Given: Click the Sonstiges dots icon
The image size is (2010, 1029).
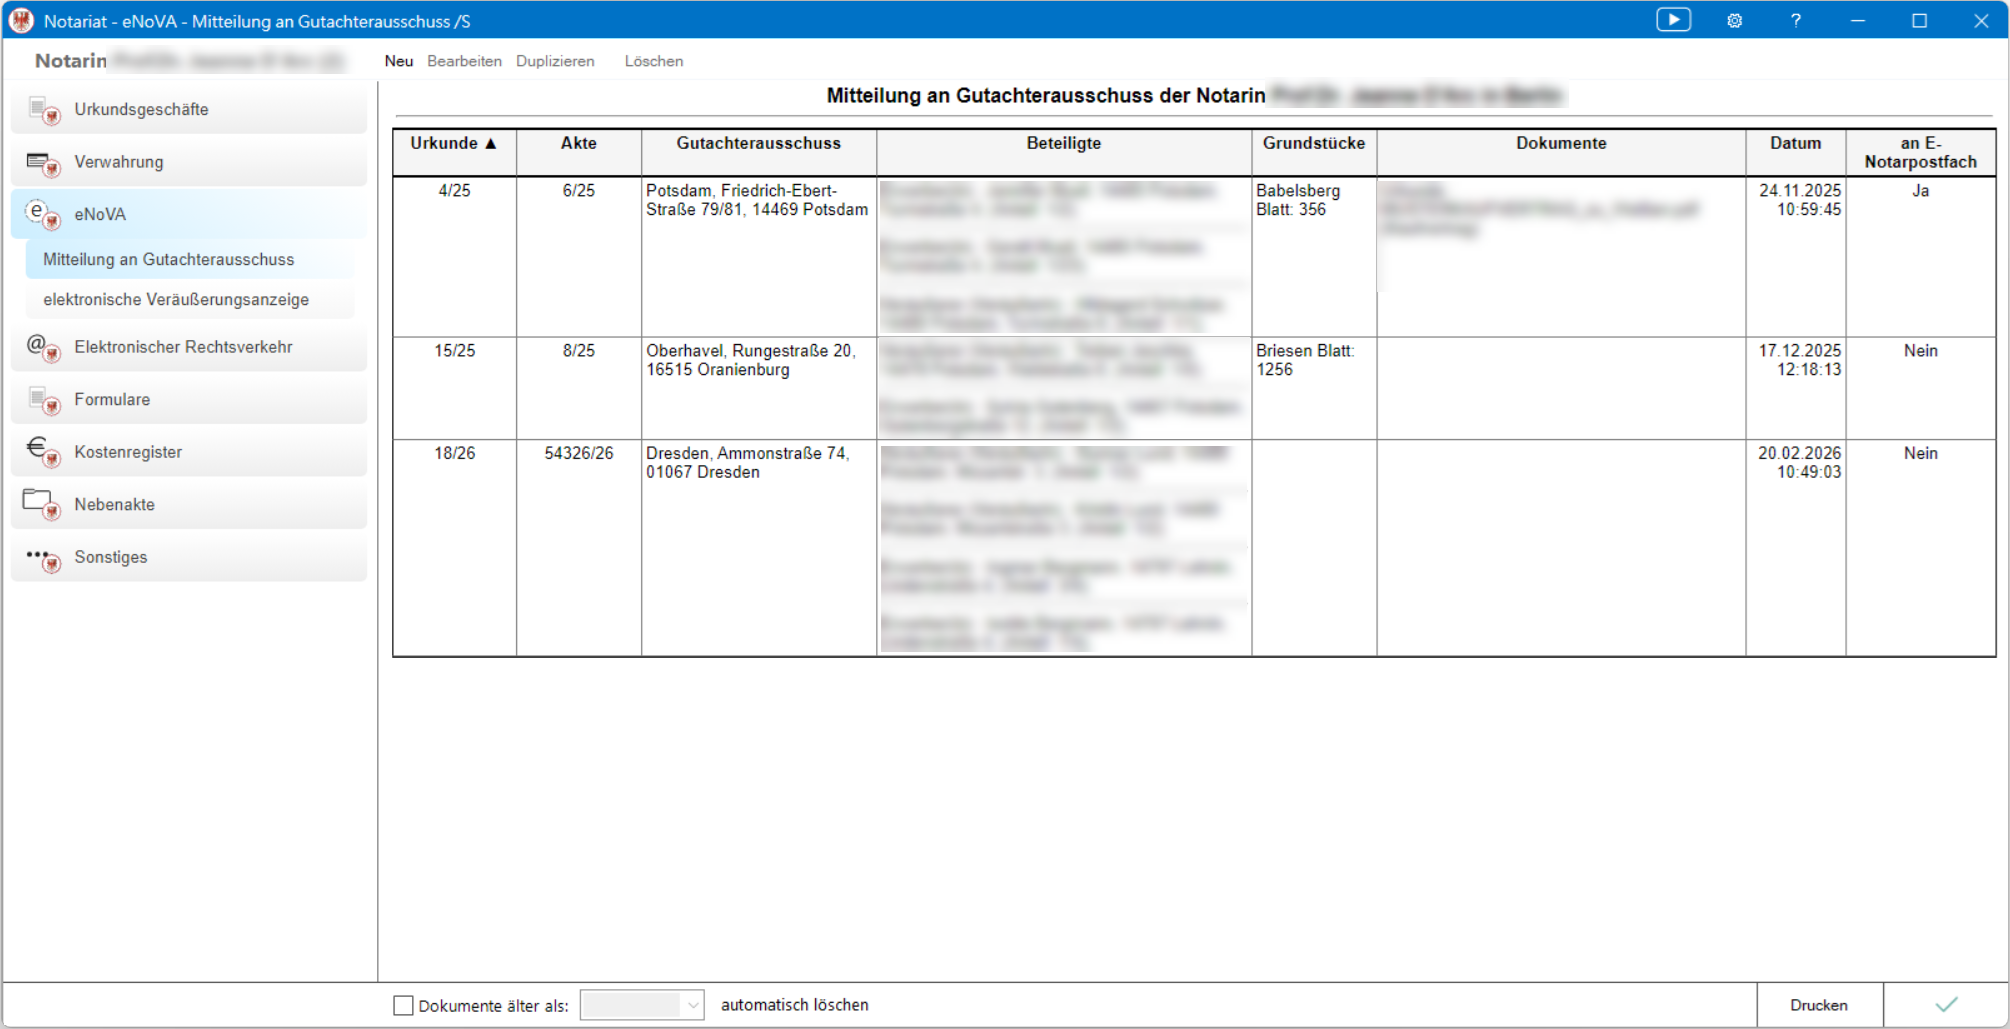Looking at the screenshot, I should [44, 558].
